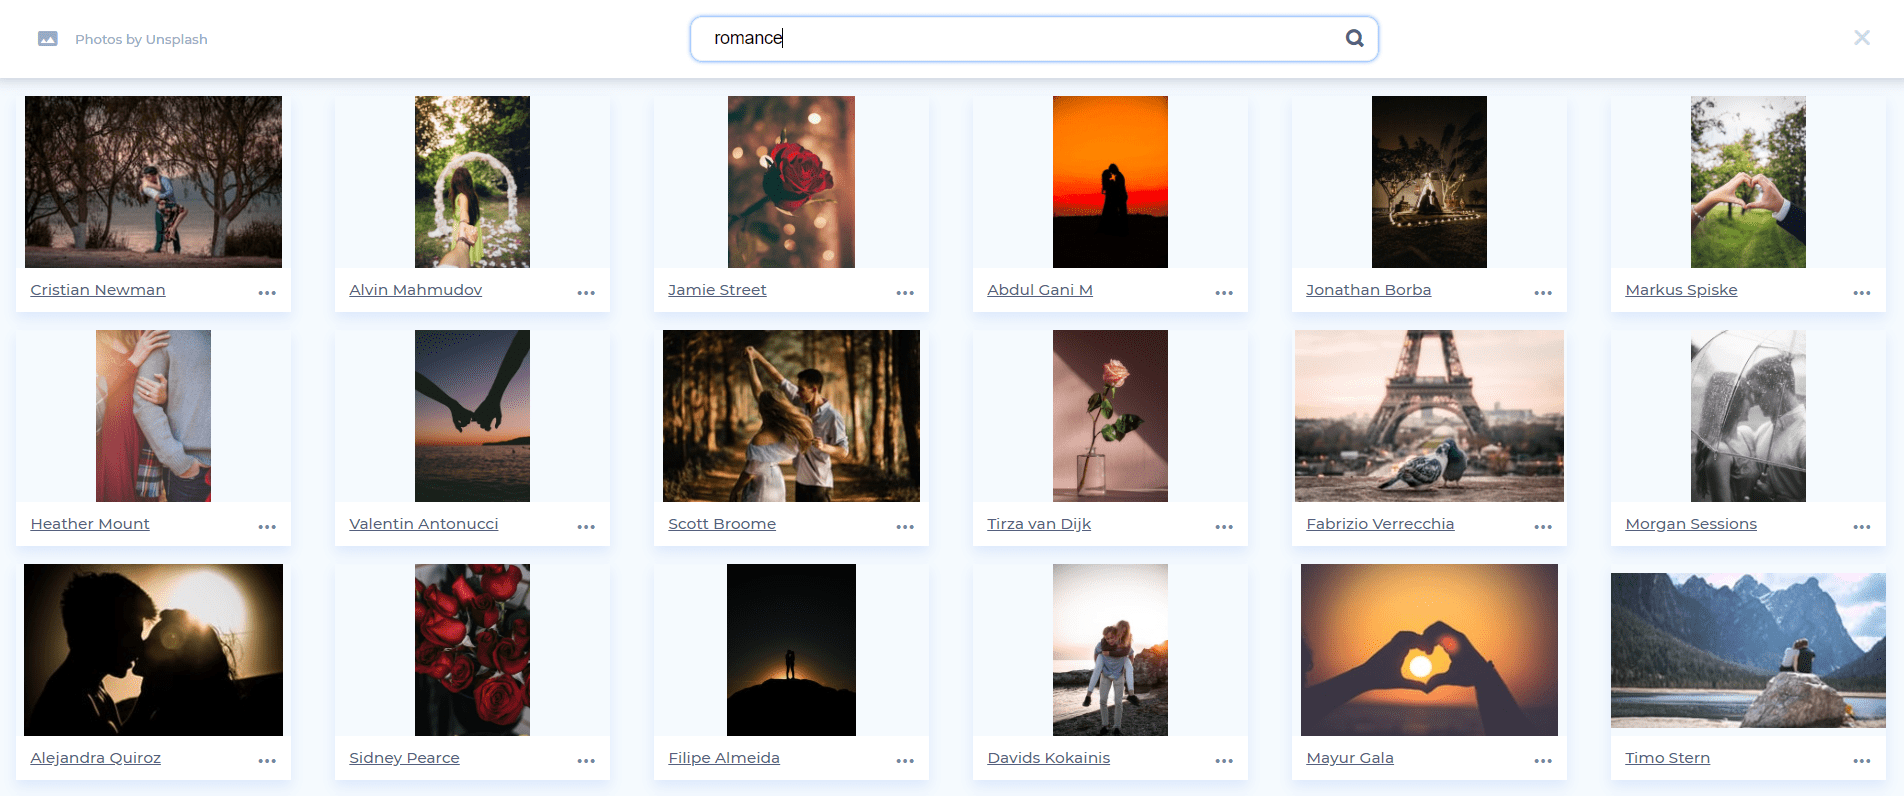Choose the hilltop couple silhouette photo

tap(791, 650)
